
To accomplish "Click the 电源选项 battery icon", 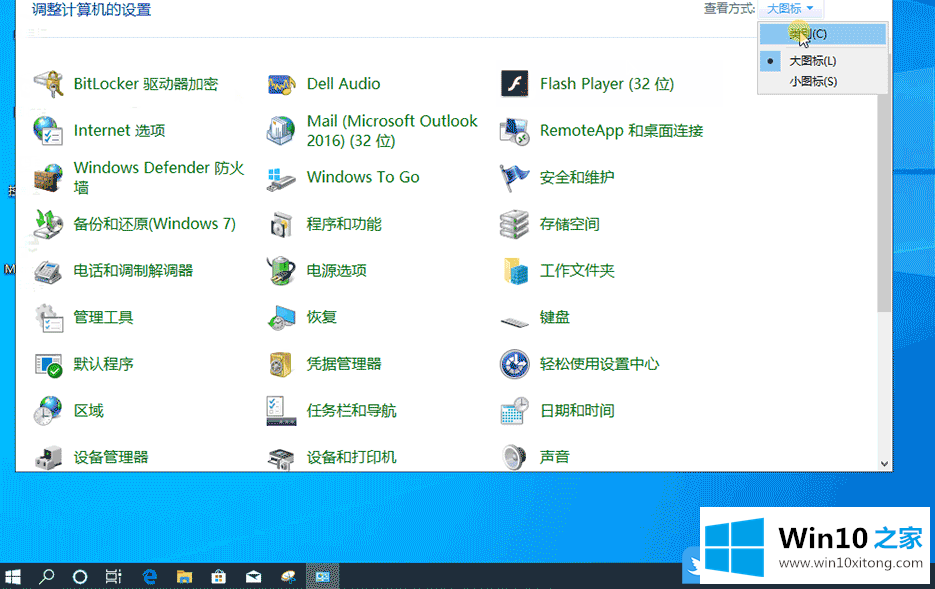I will click(281, 270).
